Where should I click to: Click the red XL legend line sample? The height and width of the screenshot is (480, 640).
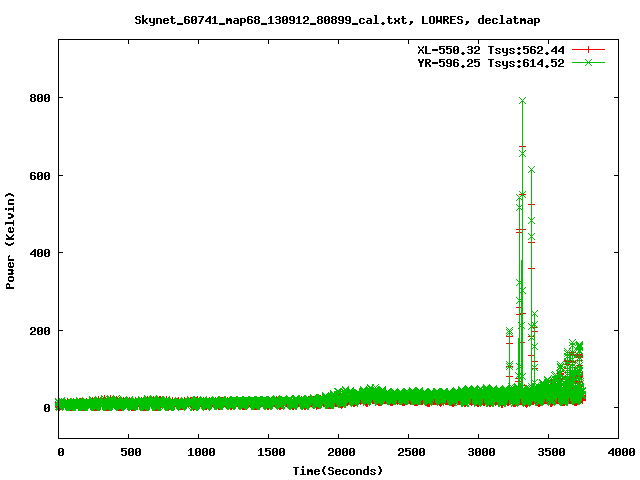coord(588,50)
